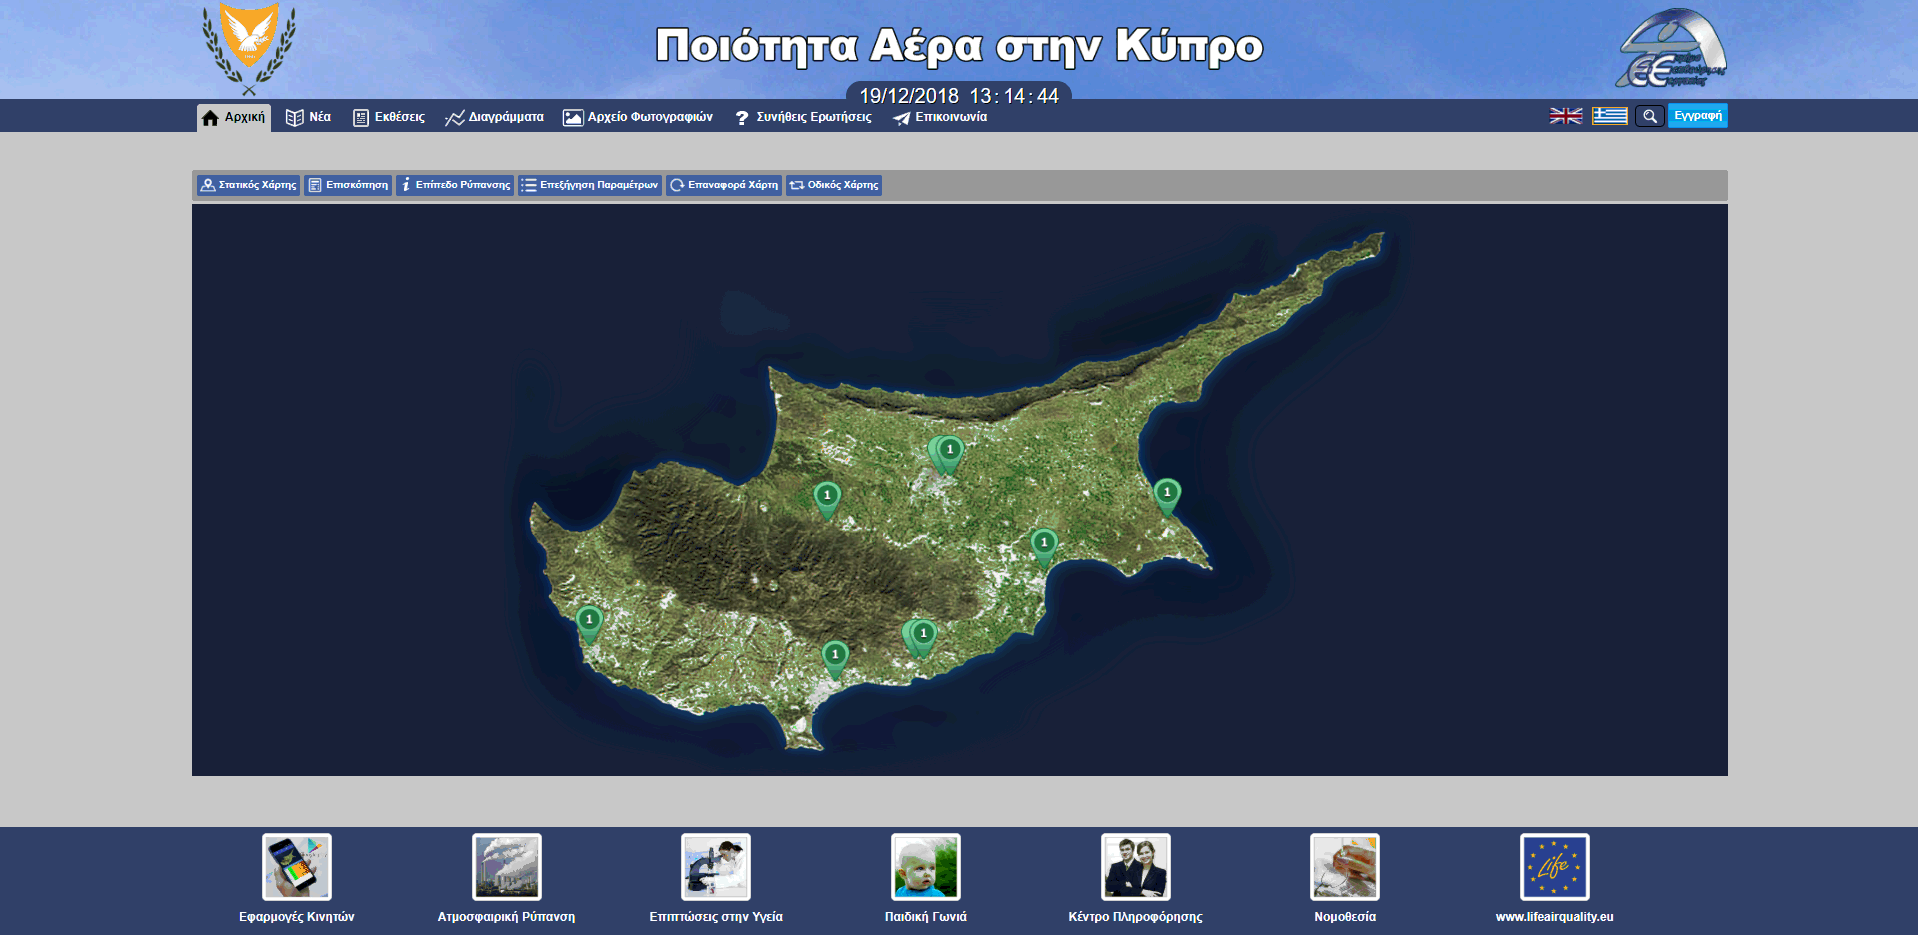Open search with the magnifier icon
The height and width of the screenshot is (935, 1918).
click(x=1649, y=116)
